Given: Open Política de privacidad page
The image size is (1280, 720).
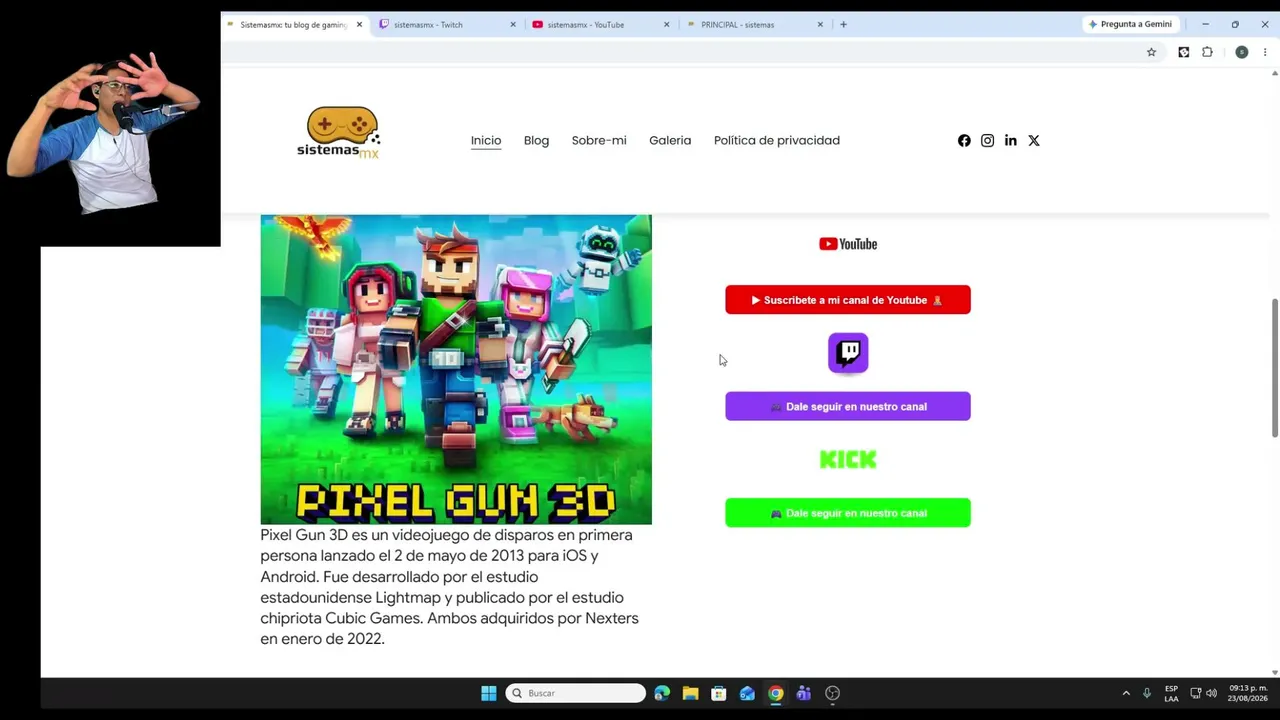Looking at the screenshot, I should point(777,140).
